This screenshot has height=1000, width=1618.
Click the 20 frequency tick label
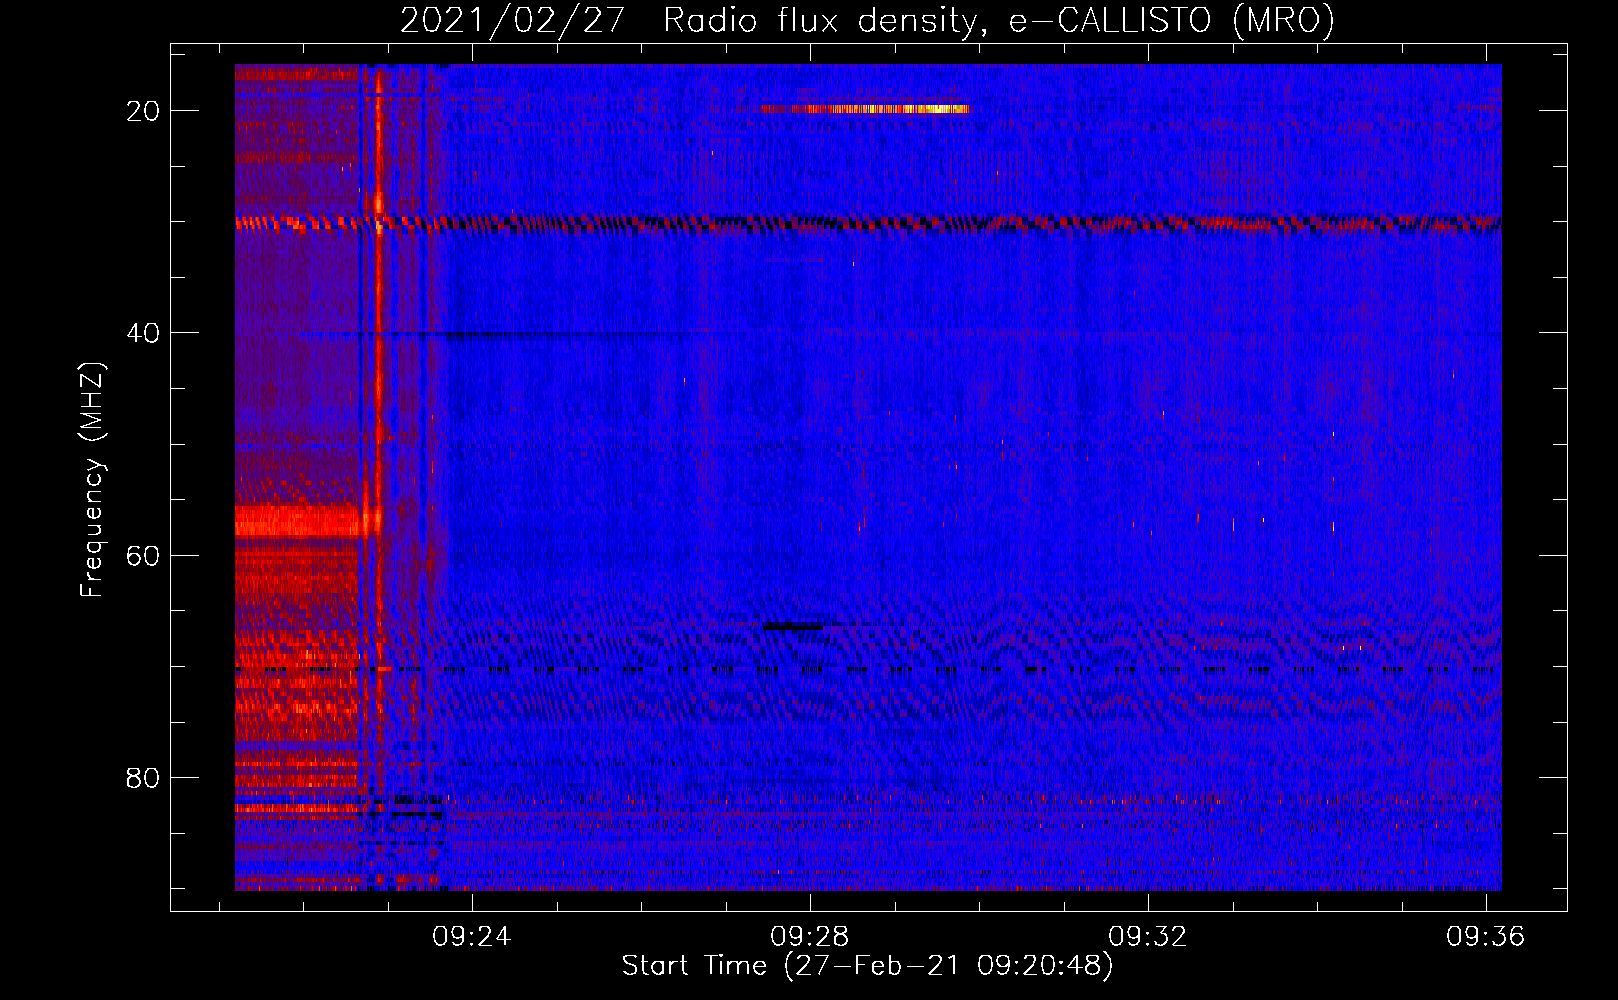(x=143, y=110)
